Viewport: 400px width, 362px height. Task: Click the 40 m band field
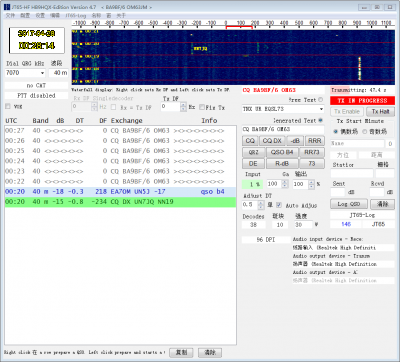[58, 73]
